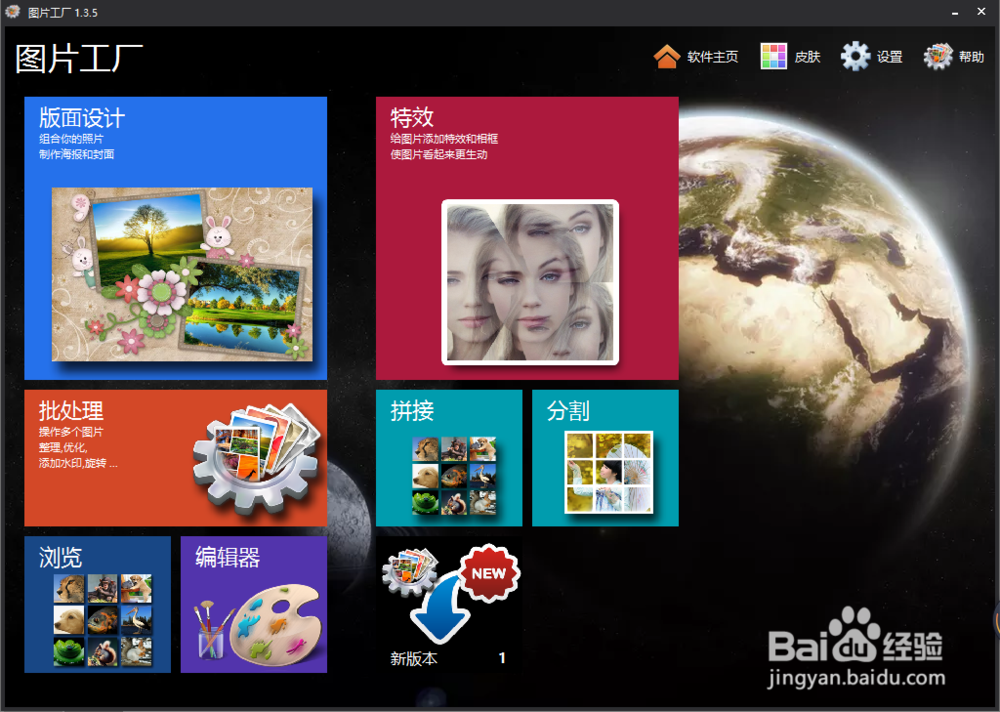Click the 皮肤 text label
Viewport: 1000px width, 712px height.
tap(807, 57)
